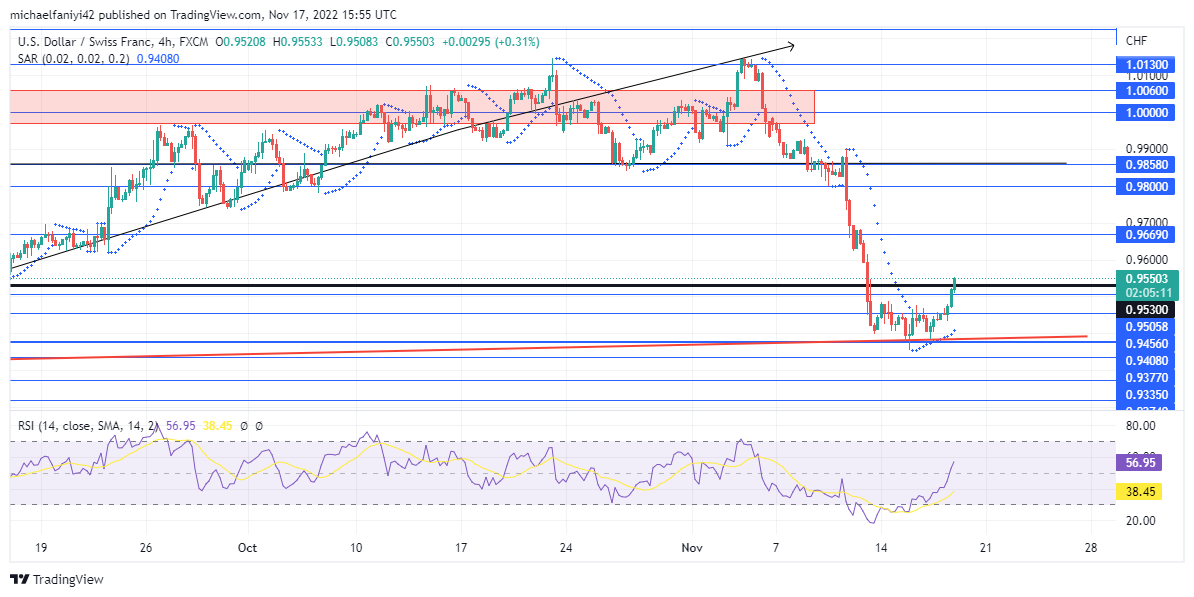
Task: Click the red shaded supply zone rectangle
Action: coord(412,107)
